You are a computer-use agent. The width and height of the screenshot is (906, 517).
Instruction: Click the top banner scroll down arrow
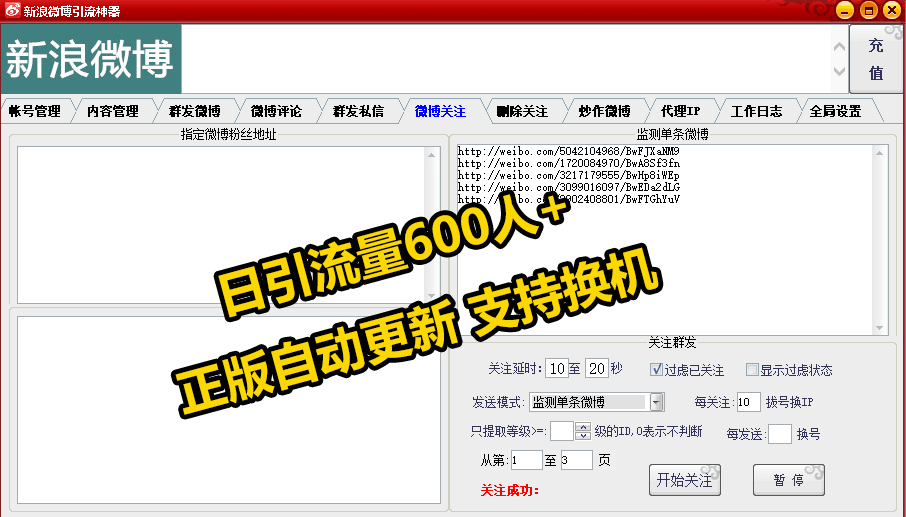pos(840,72)
